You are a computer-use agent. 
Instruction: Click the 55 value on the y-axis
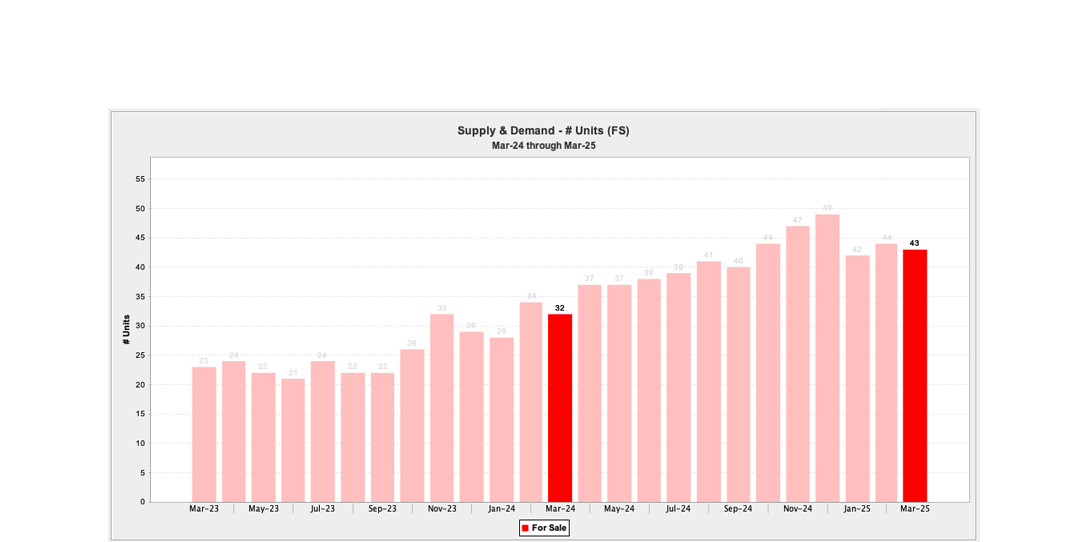[x=140, y=179]
